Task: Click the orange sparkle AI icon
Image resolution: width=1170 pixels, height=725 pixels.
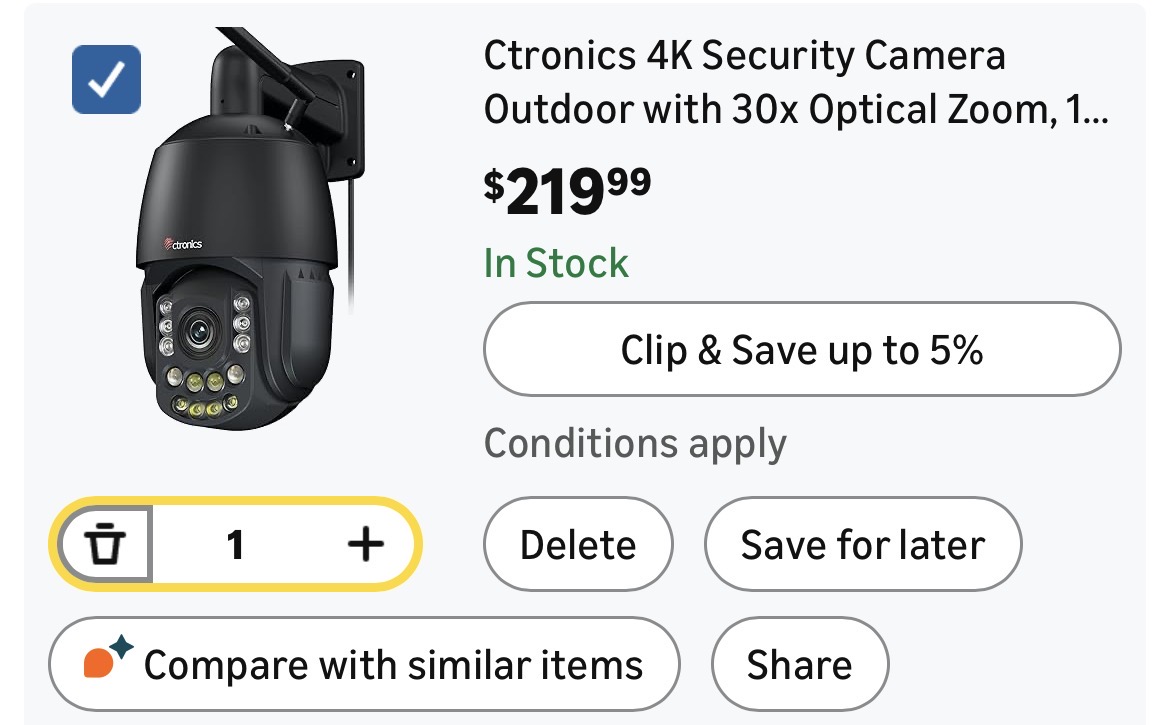Action: [x=106, y=660]
